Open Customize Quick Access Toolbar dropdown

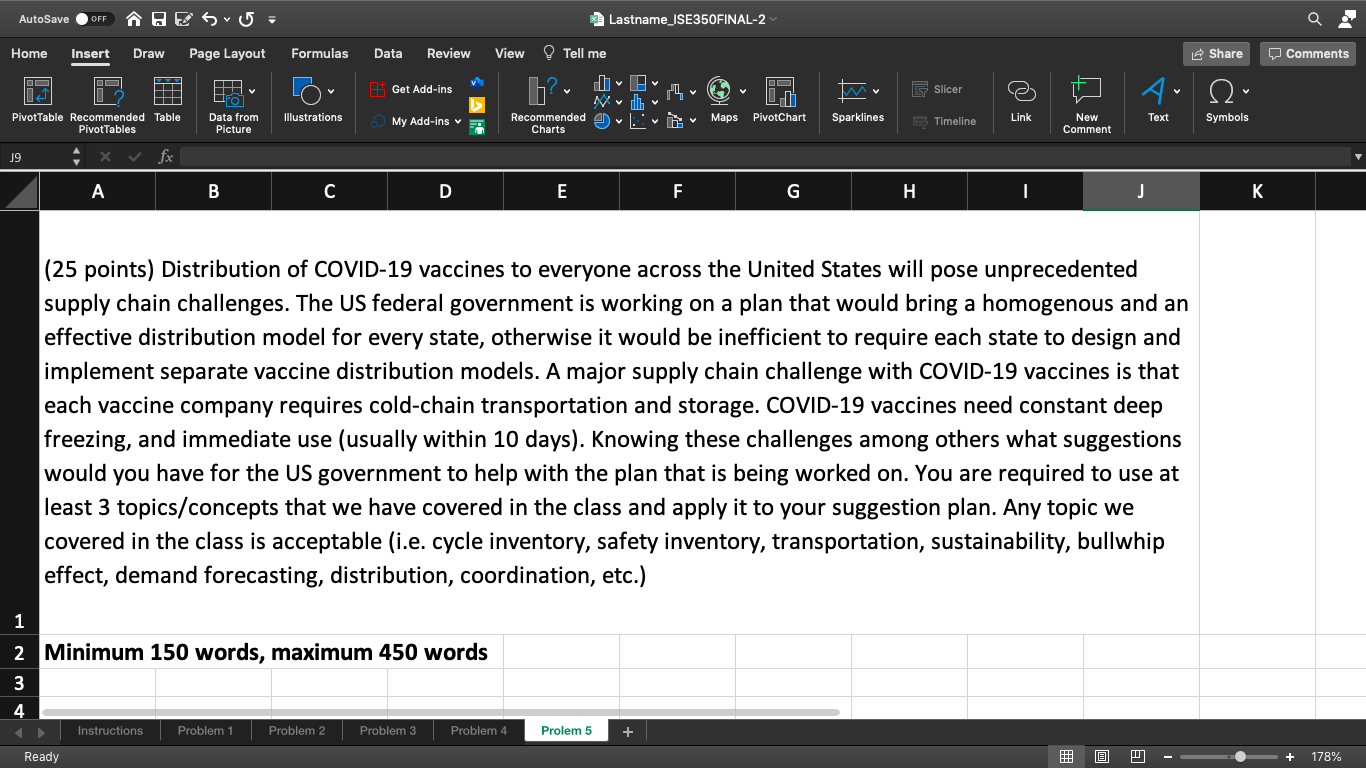tap(272, 19)
